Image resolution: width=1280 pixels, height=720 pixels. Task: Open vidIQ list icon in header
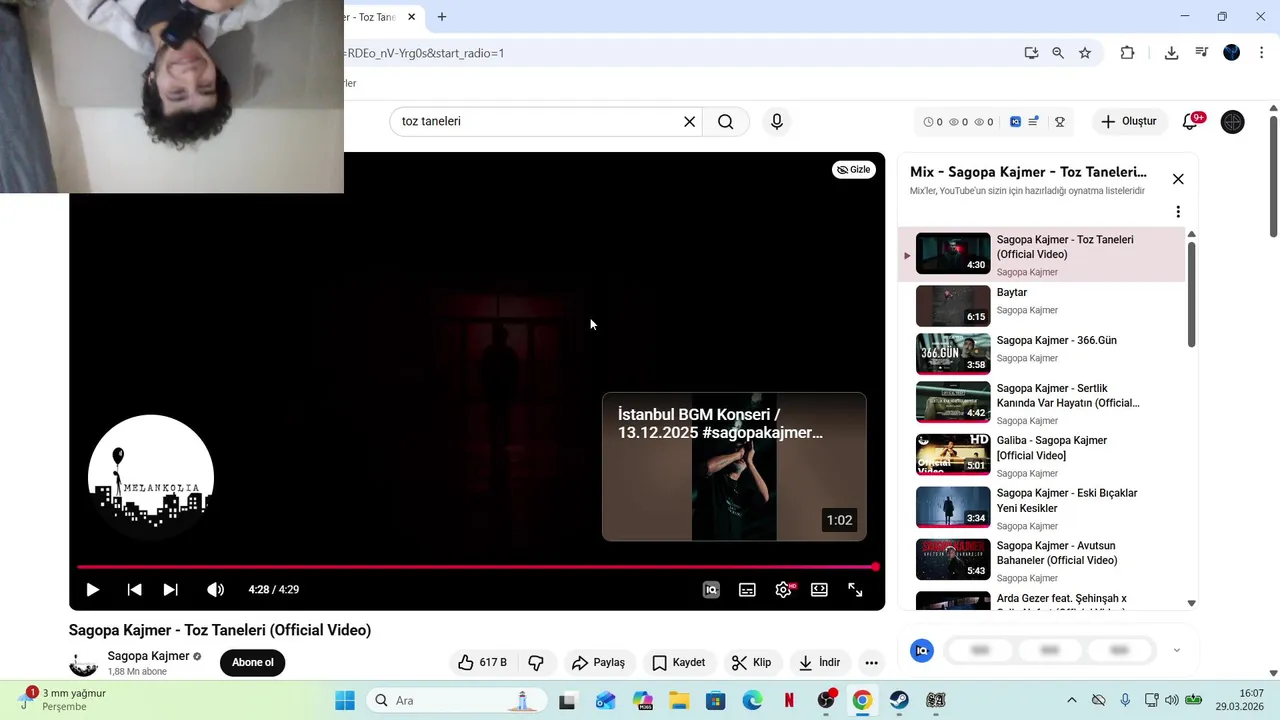[x=1034, y=122]
